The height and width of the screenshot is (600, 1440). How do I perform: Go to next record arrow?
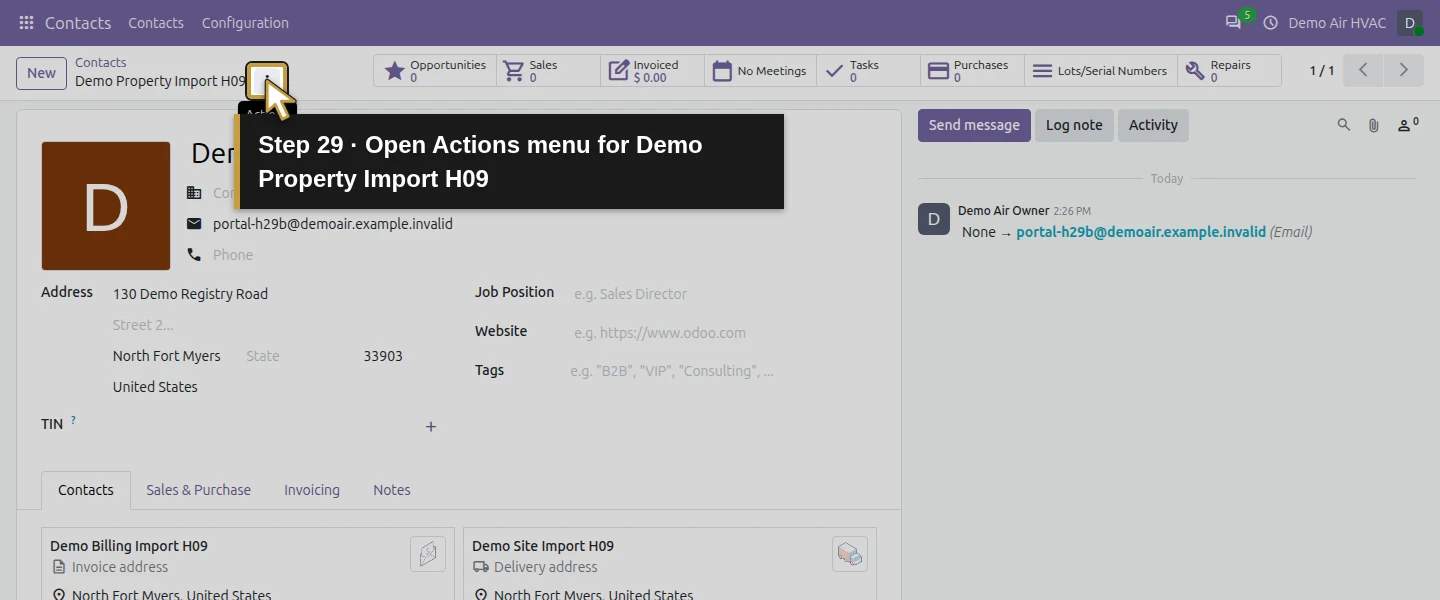click(1403, 70)
